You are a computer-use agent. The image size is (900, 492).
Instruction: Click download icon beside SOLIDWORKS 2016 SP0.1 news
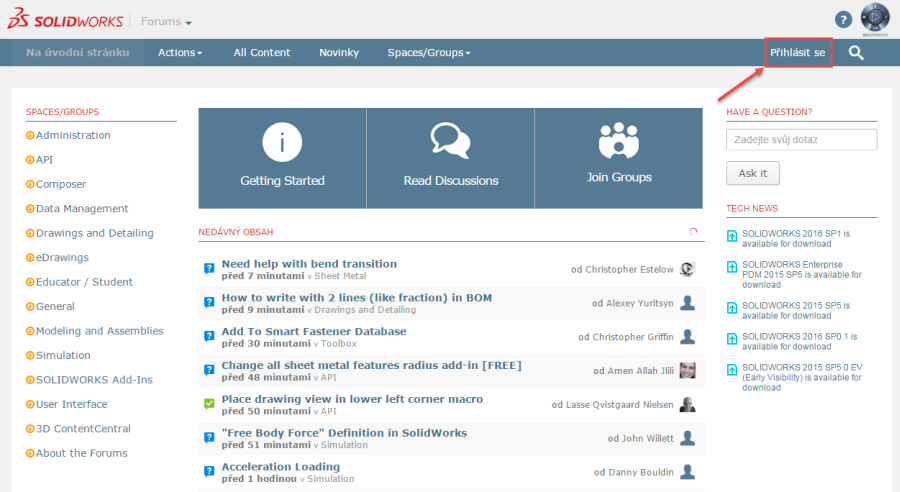732,338
